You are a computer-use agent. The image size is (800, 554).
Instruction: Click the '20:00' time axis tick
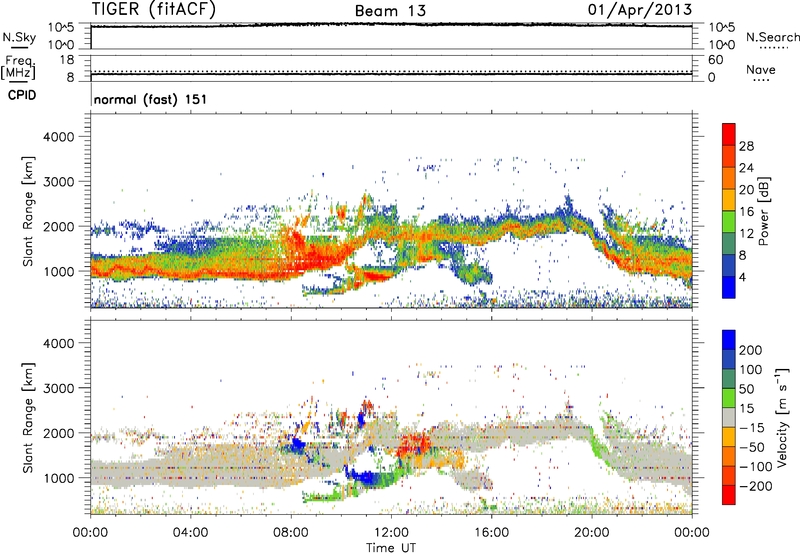point(592,533)
